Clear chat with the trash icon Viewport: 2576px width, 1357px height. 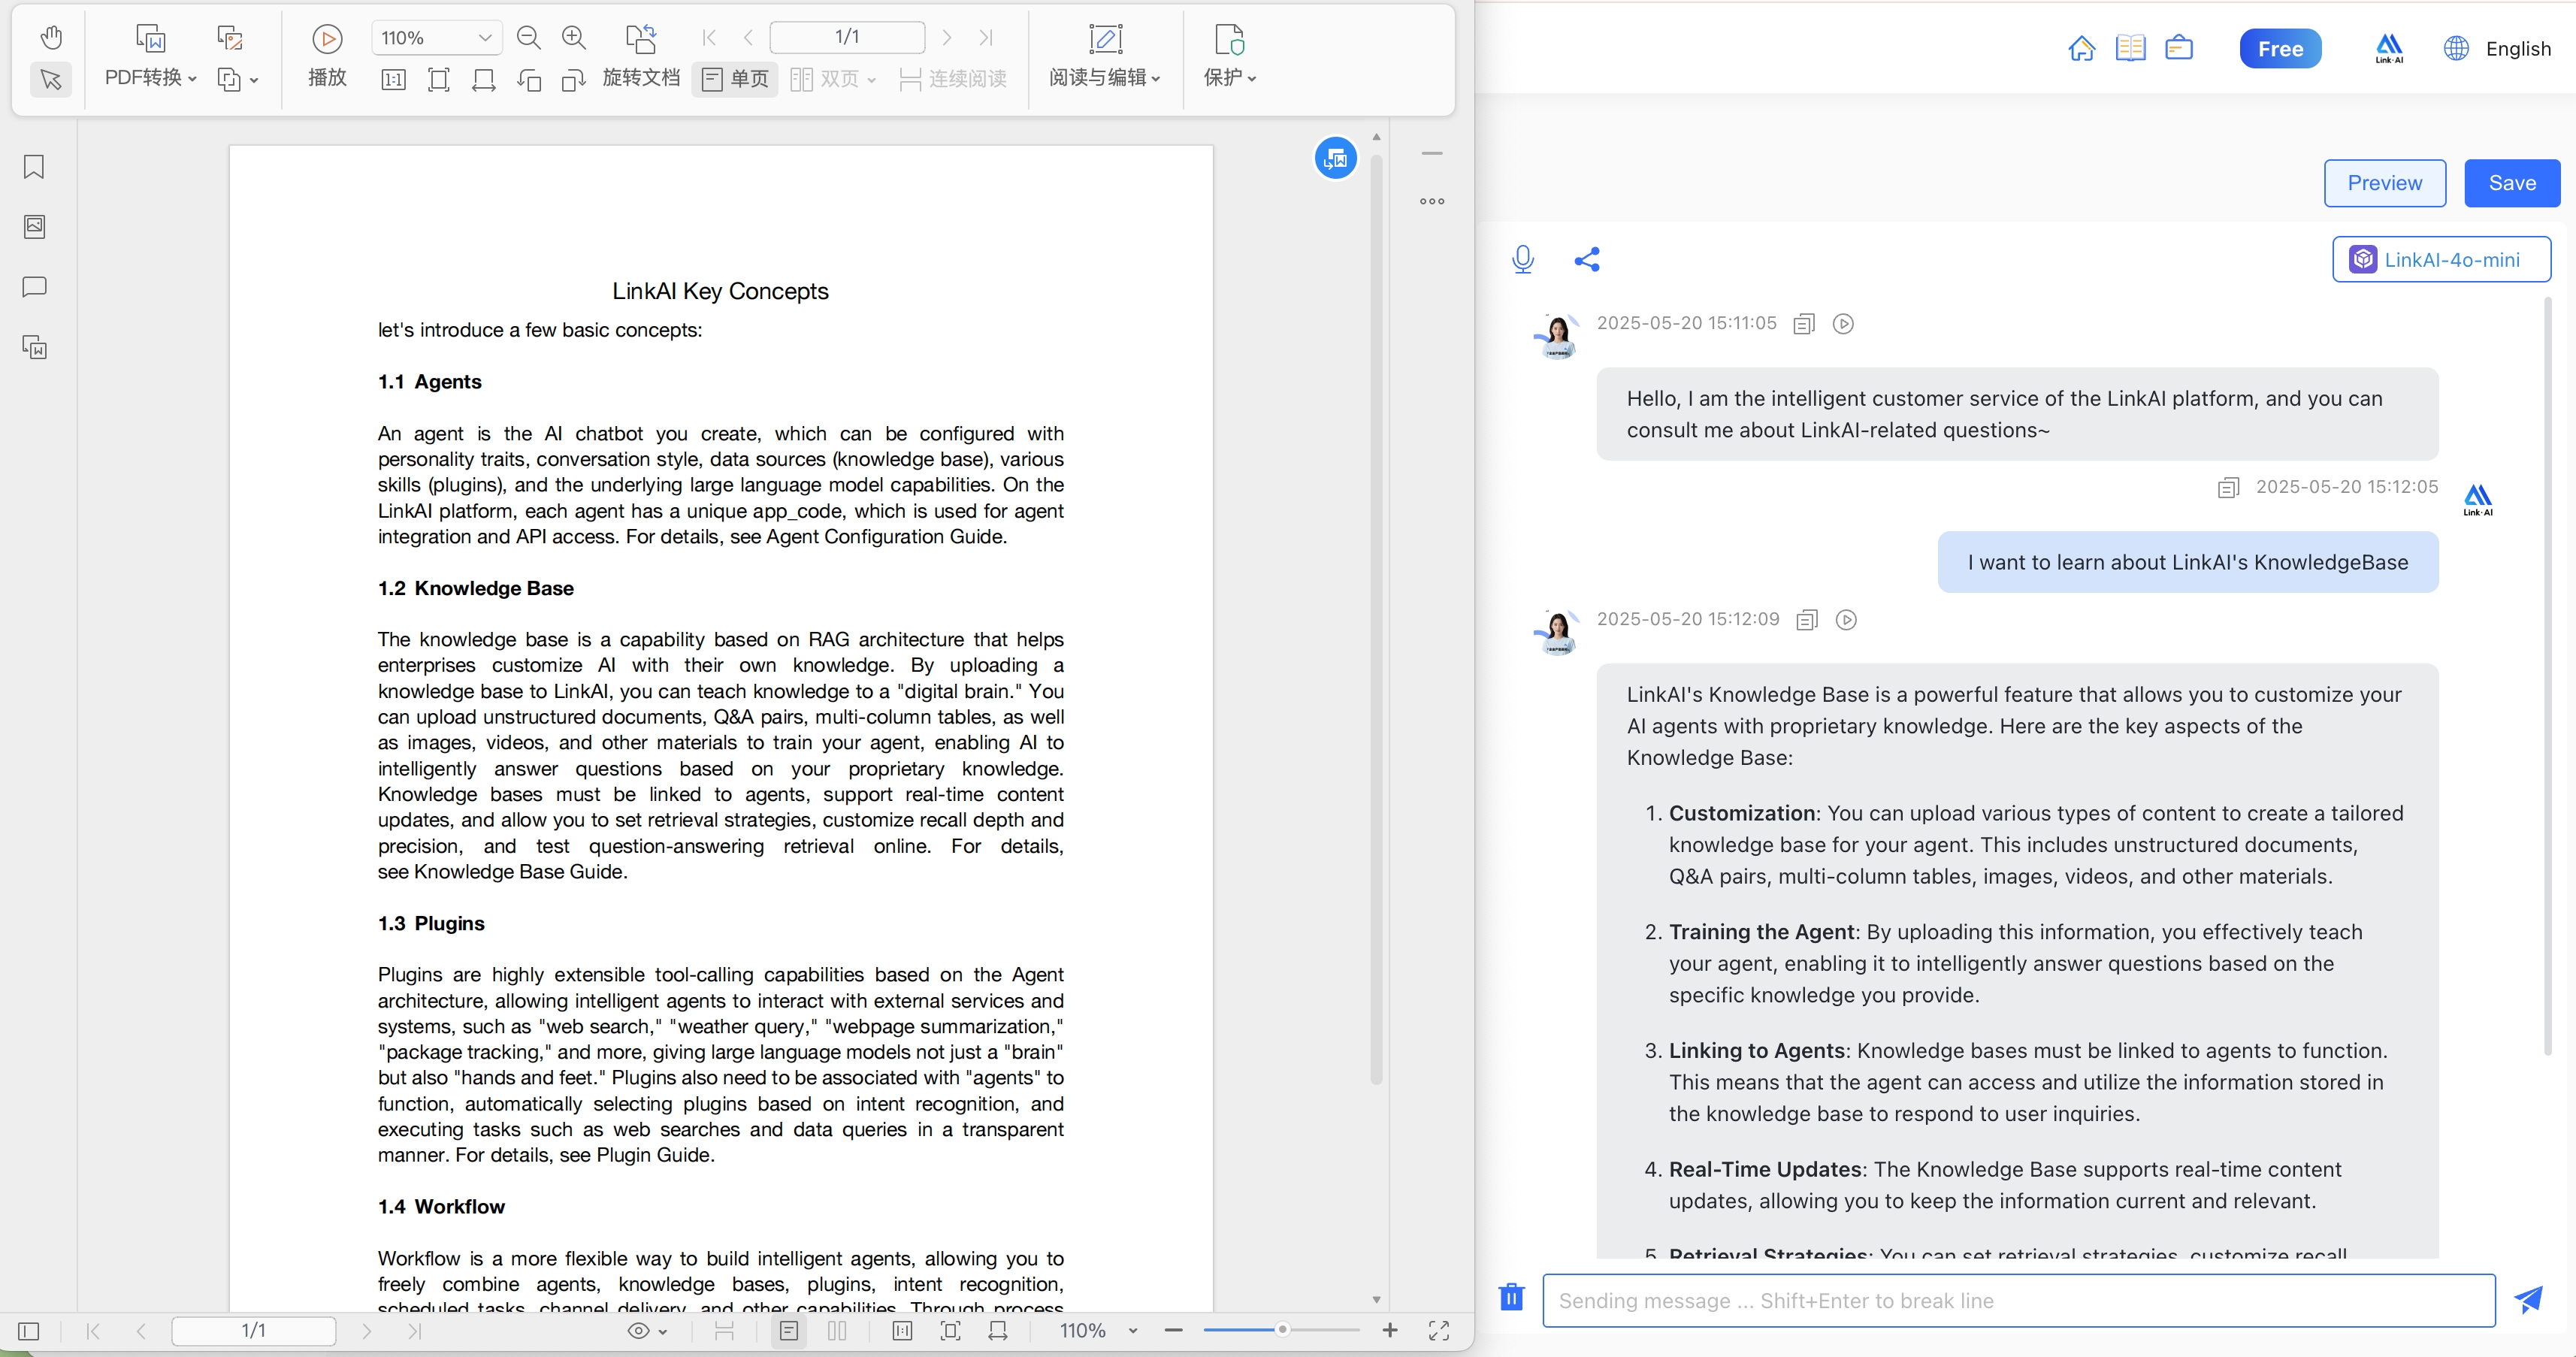pyautogui.click(x=1511, y=1297)
